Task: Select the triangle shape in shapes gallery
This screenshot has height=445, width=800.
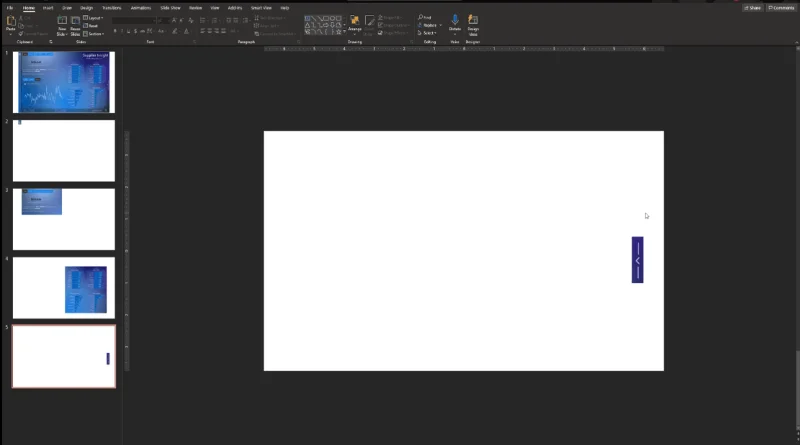Action: [307, 25]
